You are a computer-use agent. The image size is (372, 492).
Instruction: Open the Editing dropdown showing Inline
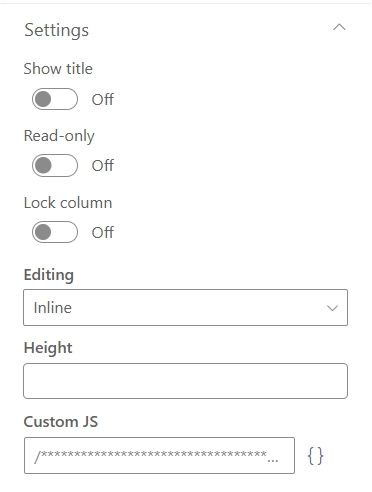pos(185,307)
